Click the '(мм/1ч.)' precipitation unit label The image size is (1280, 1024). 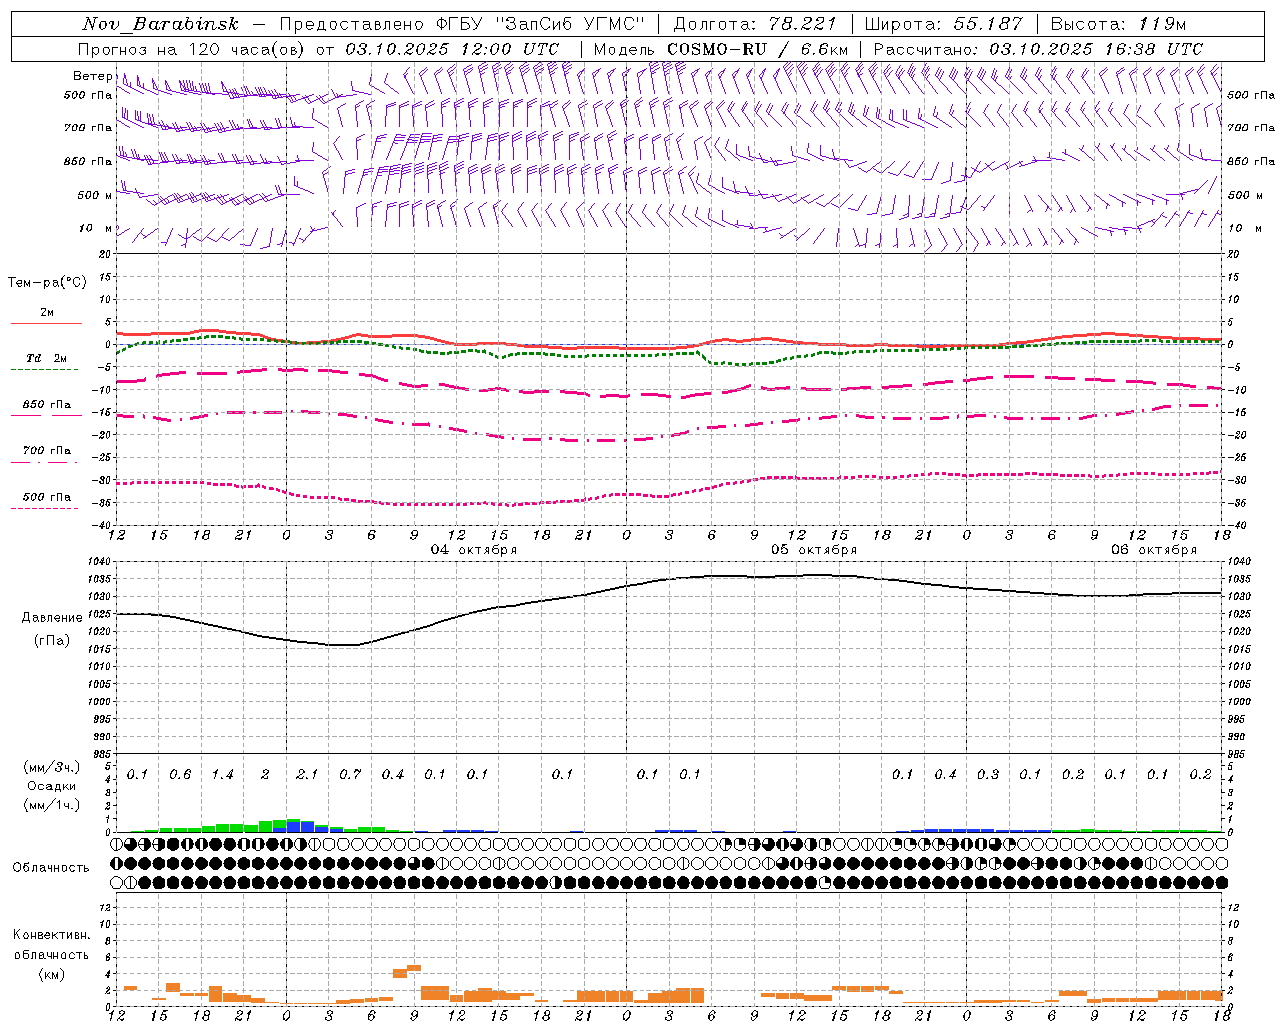click(52, 806)
